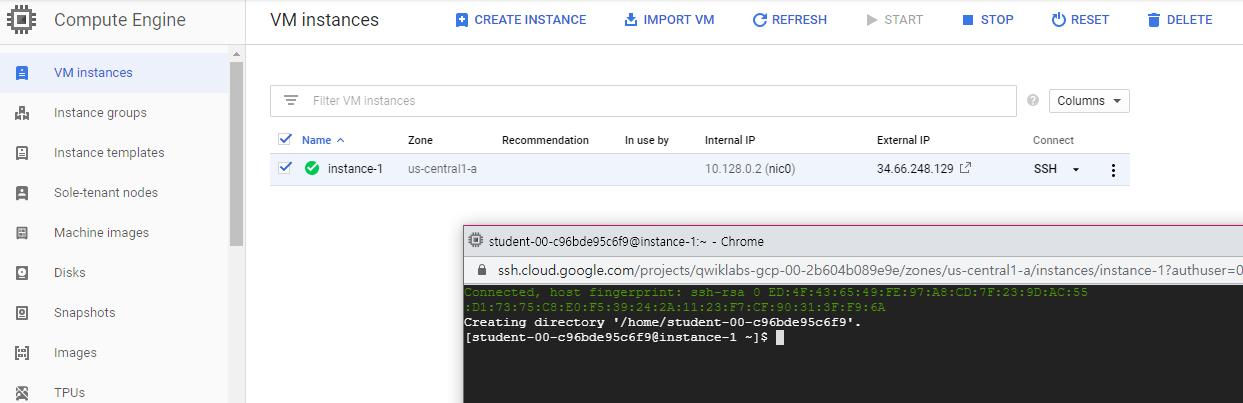The height and width of the screenshot is (403, 1243).
Task: Click the us-central1-a zone cell
Action: [x=442, y=169]
